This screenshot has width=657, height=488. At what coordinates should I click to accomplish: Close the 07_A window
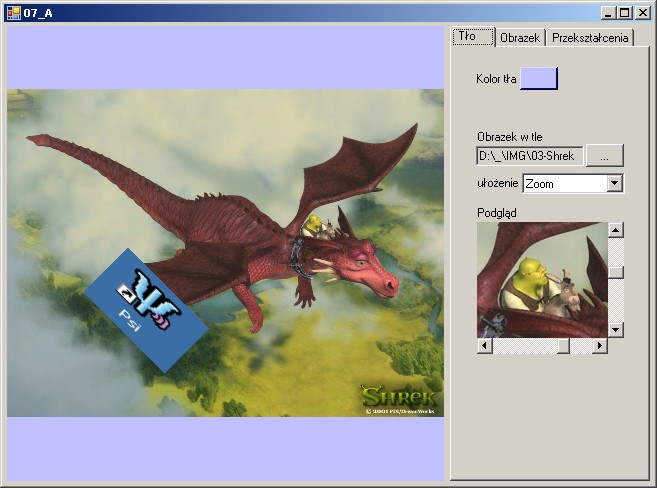coord(642,13)
